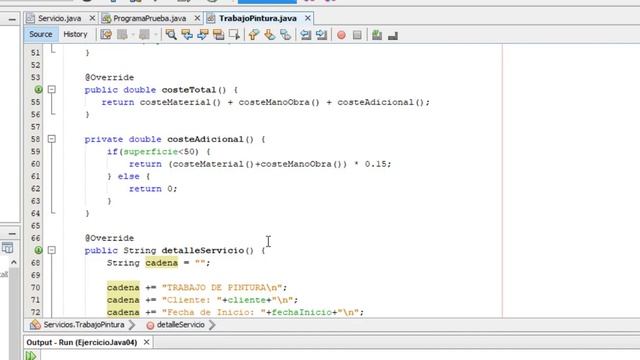Shift line left icon
The width and height of the screenshot is (640, 360).
(x=305, y=35)
